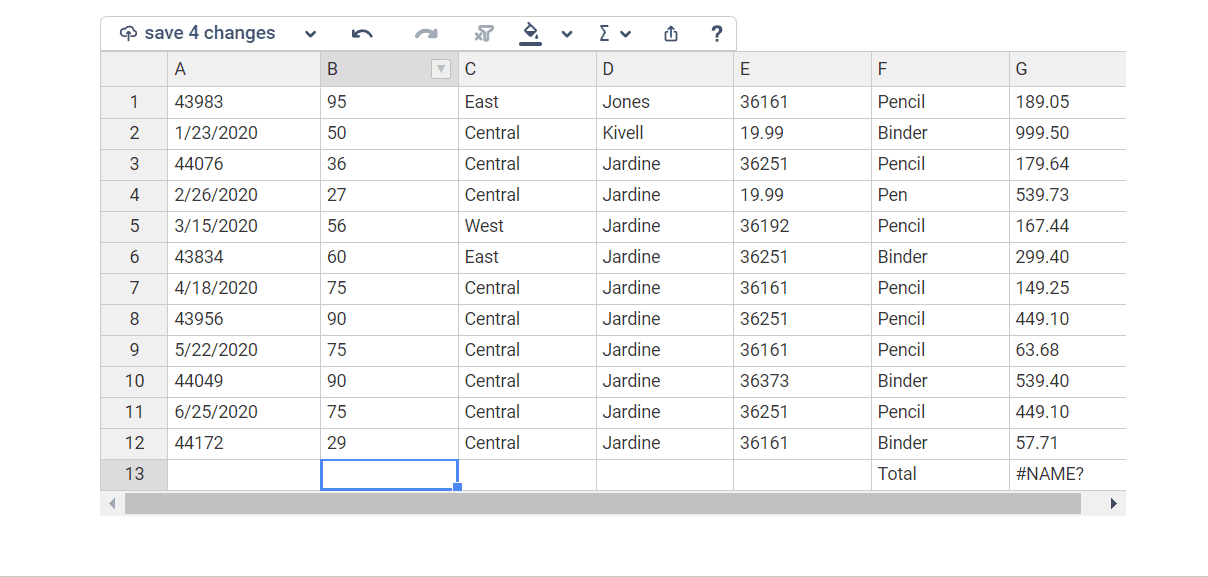Select the cell showing #NAME? error
1208x577 pixels.
click(1063, 473)
